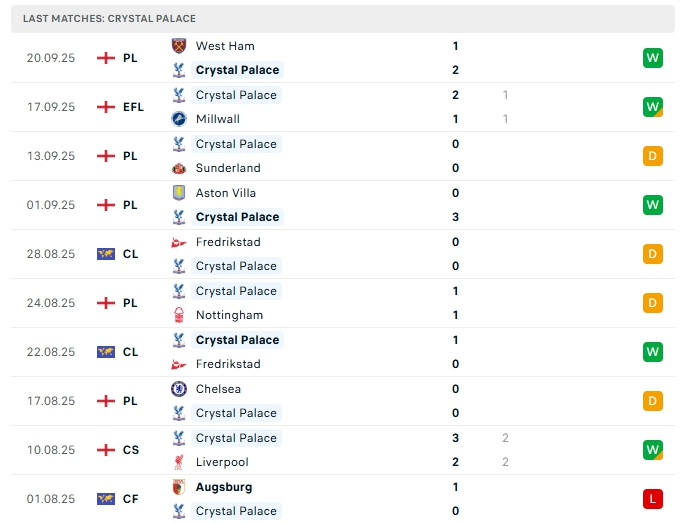Select the 13.09.25 match date

[51, 156]
